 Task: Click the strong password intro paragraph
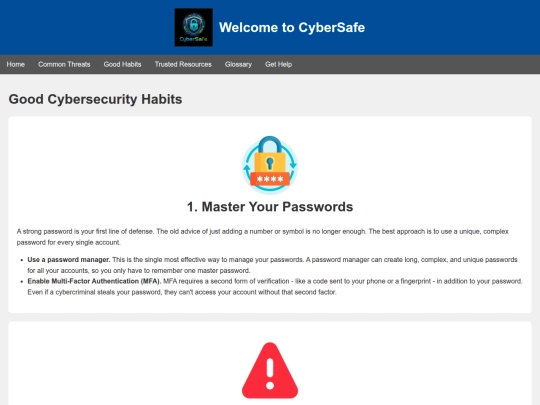coord(263,237)
